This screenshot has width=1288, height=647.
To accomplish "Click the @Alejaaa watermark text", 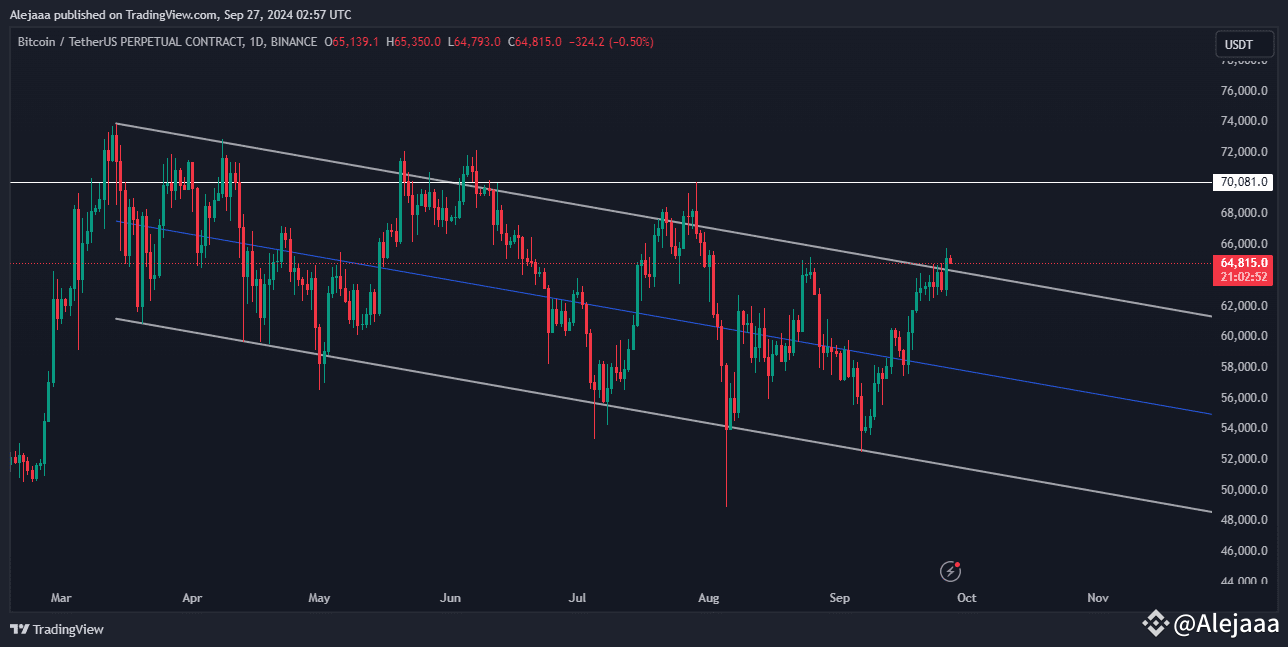I will pyautogui.click(x=1225, y=625).
